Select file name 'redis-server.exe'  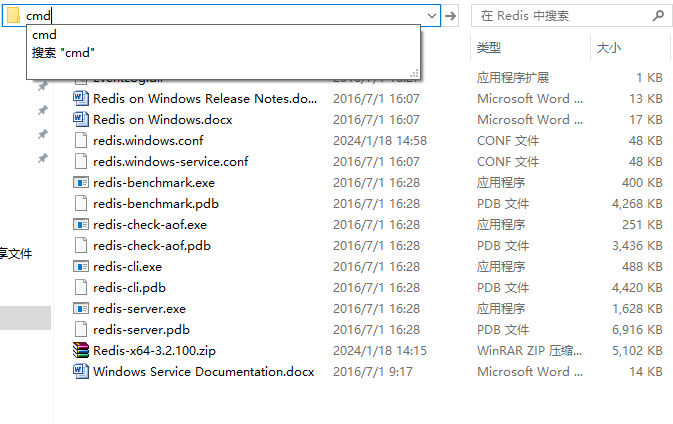139,309
